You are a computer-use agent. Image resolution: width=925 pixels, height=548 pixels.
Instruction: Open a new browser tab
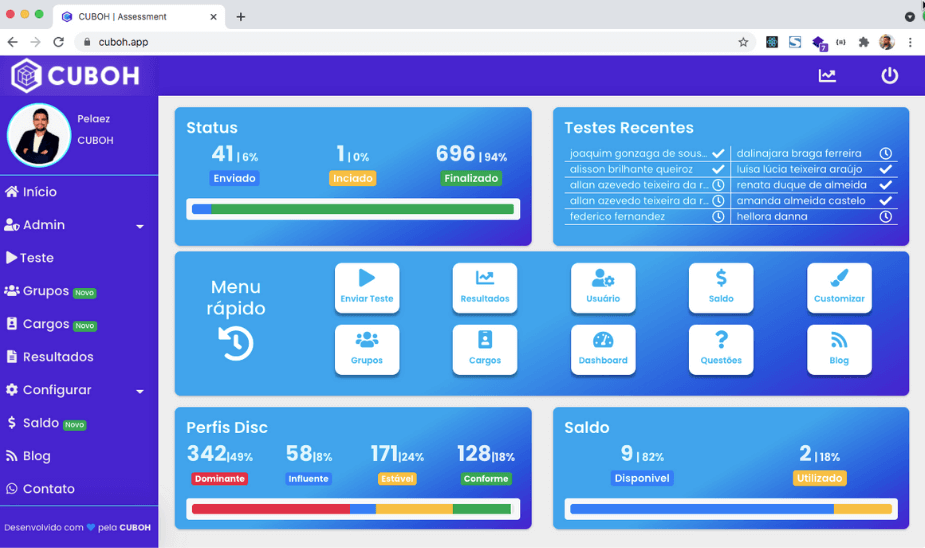(241, 17)
